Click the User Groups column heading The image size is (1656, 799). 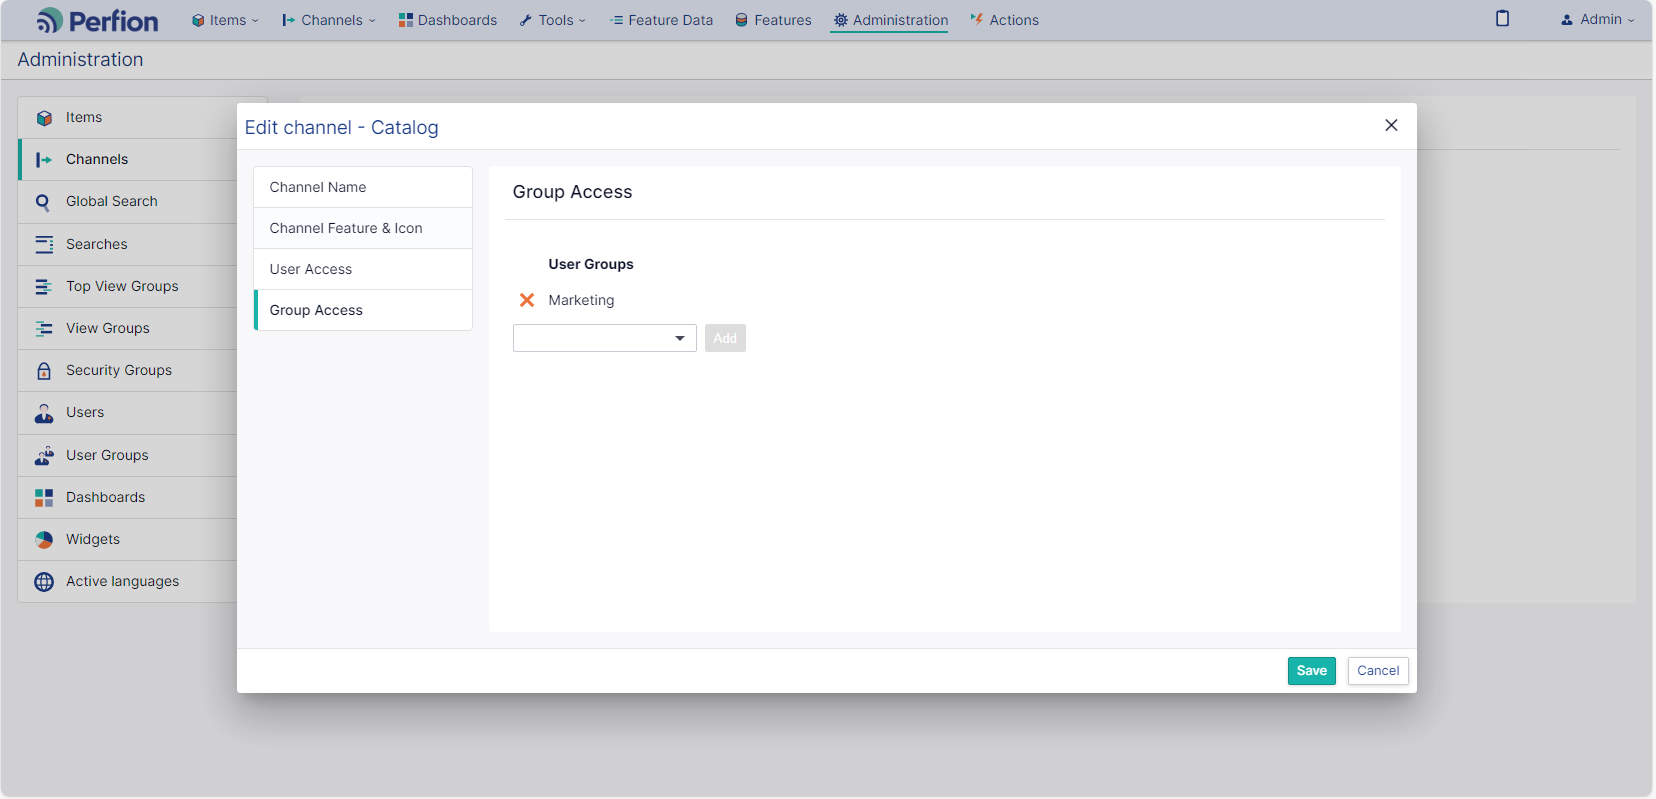click(x=591, y=264)
